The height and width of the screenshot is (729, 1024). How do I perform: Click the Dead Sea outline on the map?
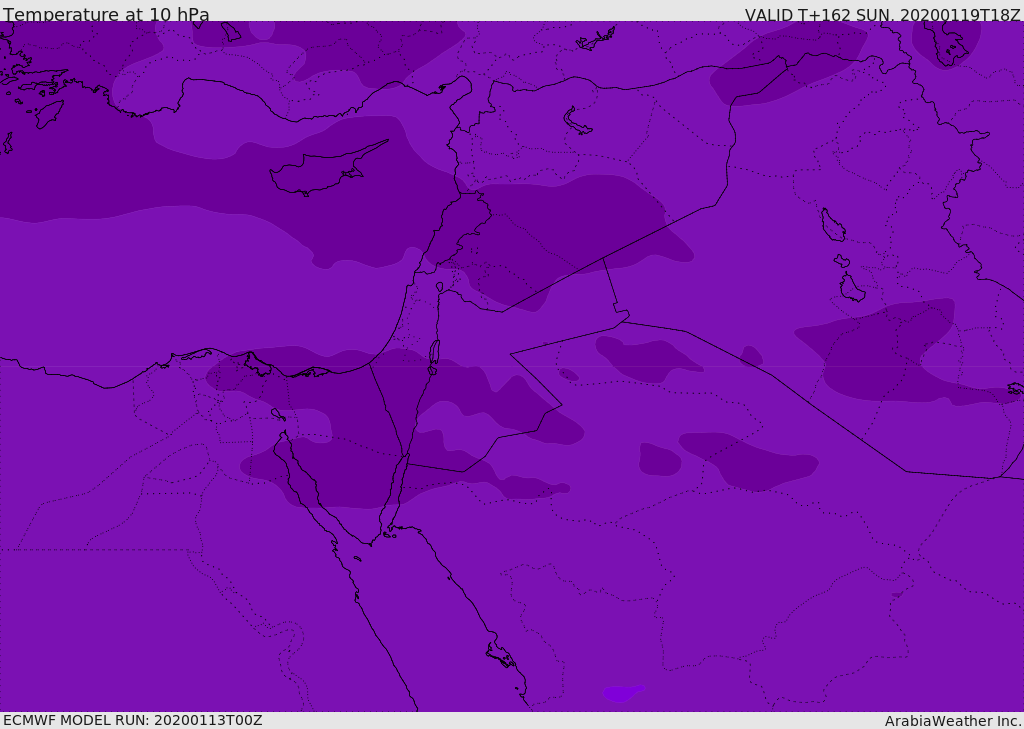click(x=434, y=357)
